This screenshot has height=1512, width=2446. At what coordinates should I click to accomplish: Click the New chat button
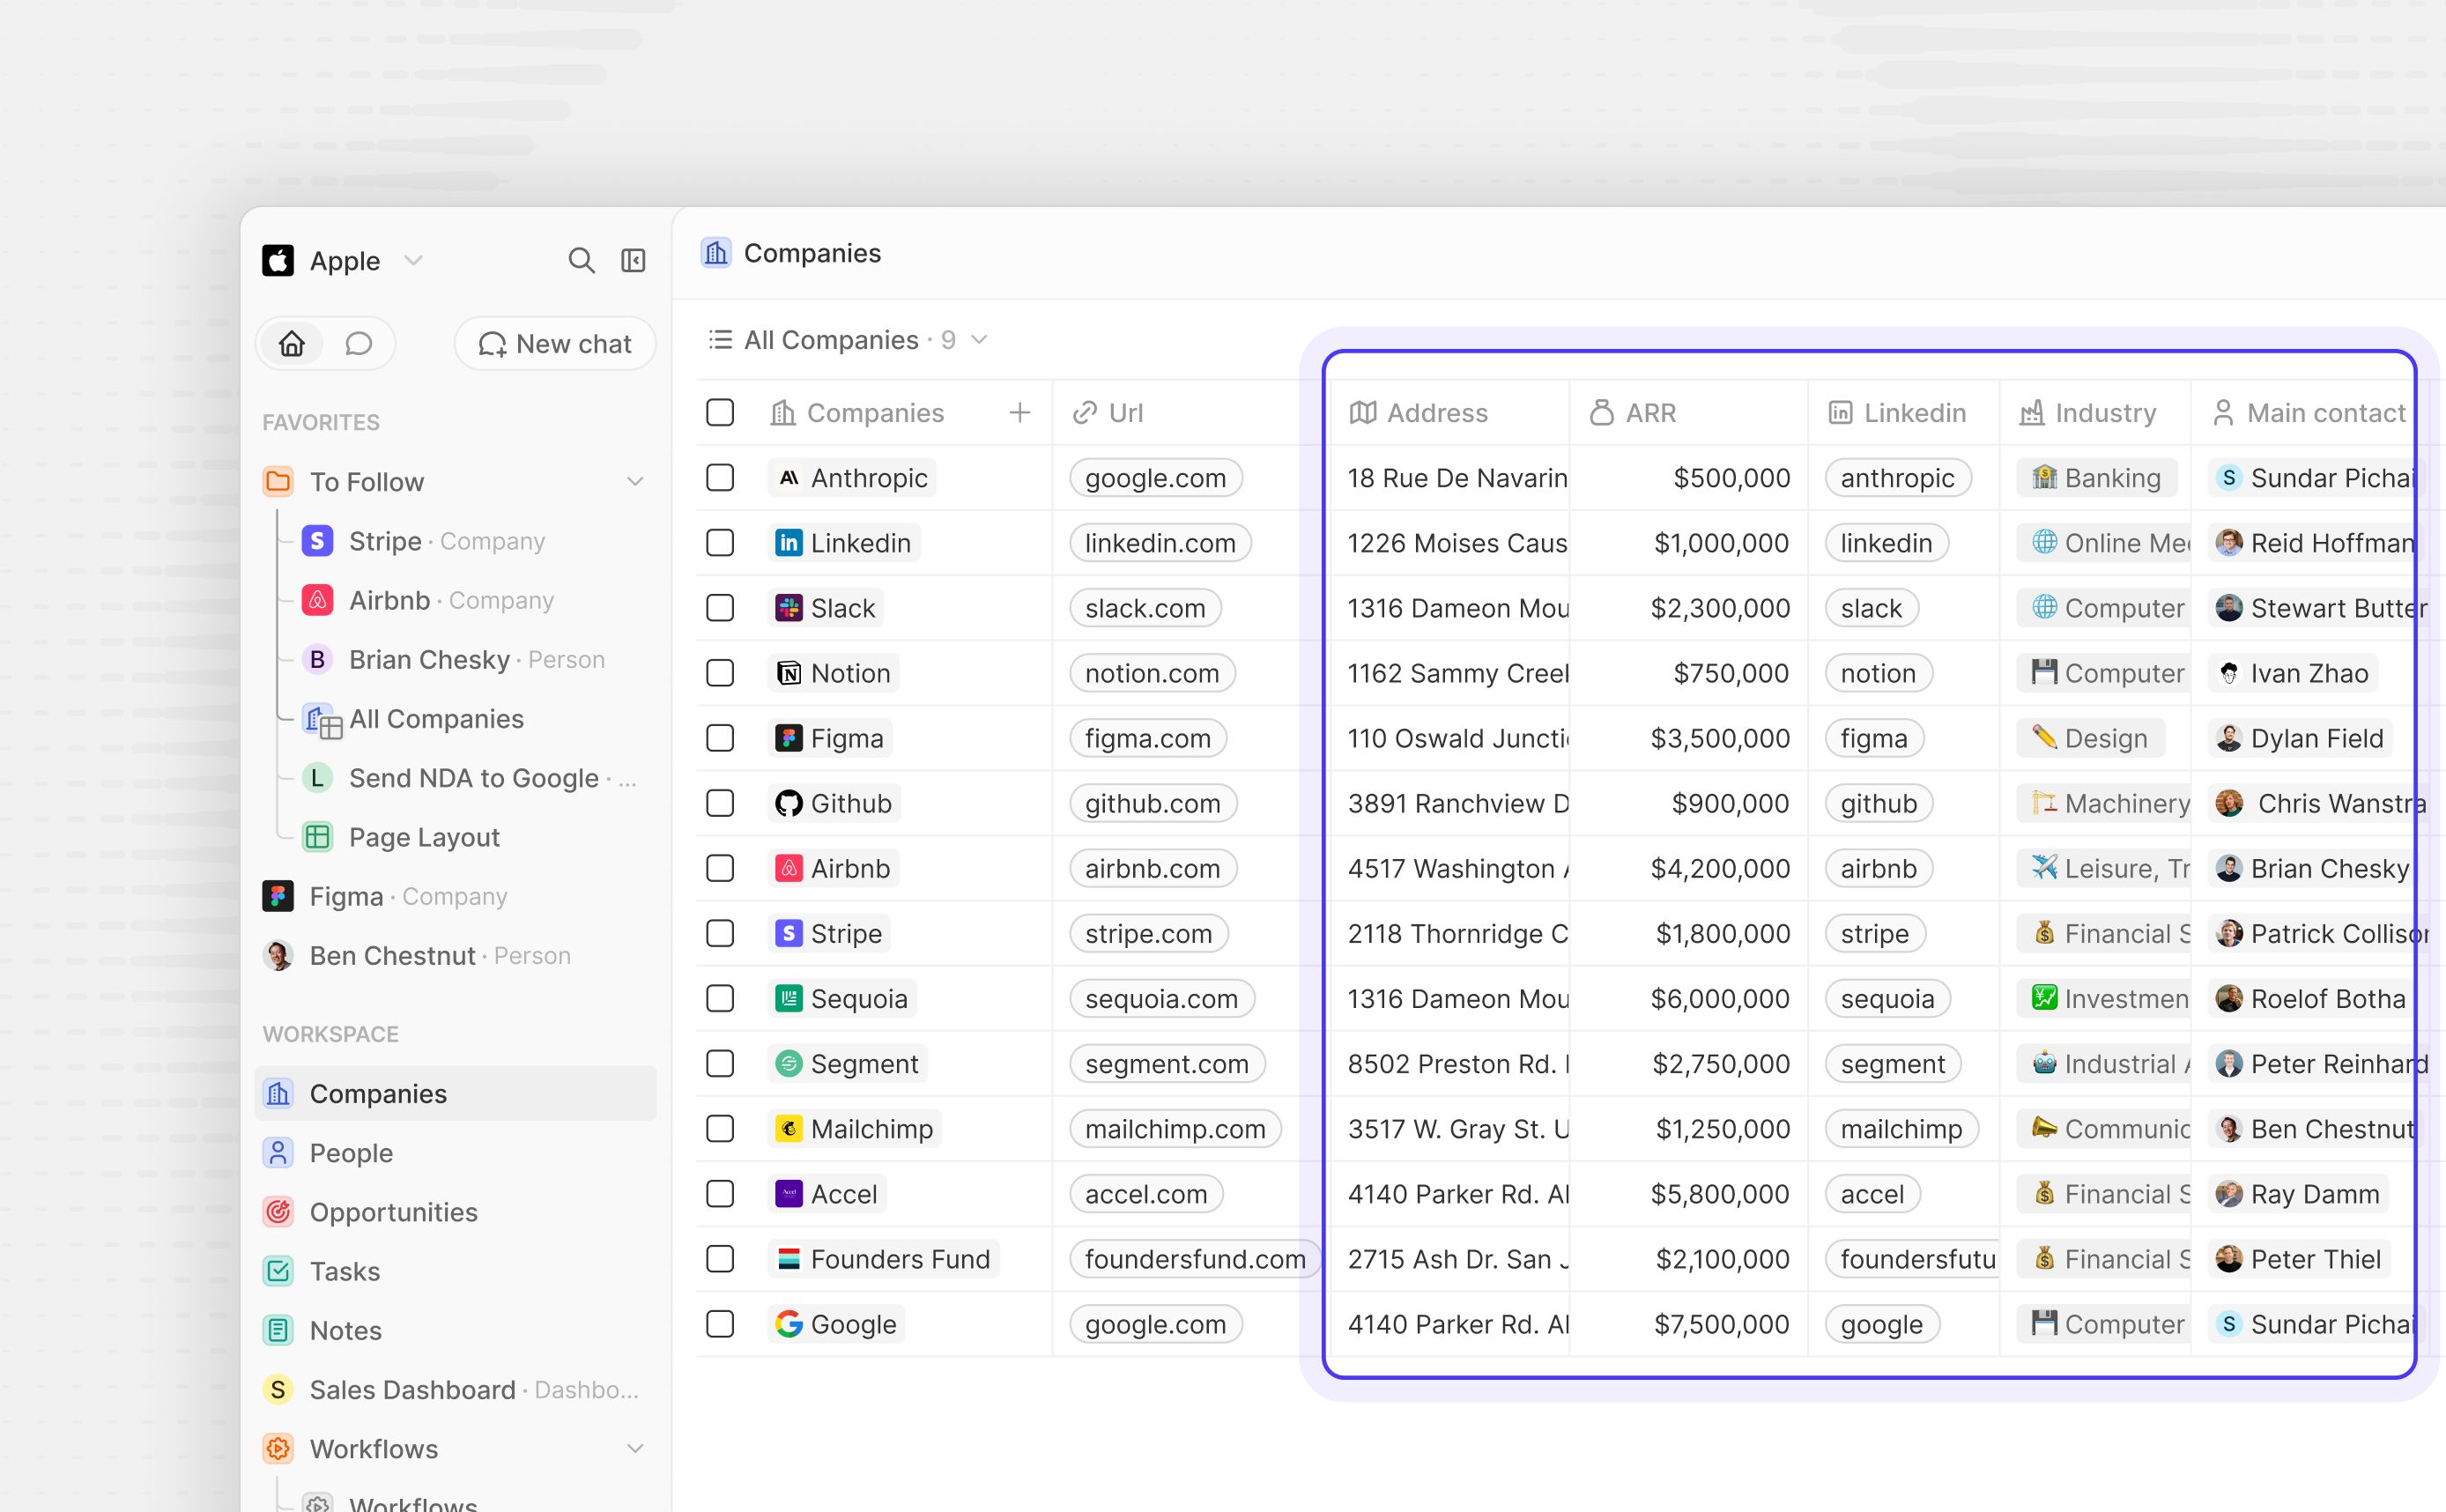pyautogui.click(x=555, y=344)
